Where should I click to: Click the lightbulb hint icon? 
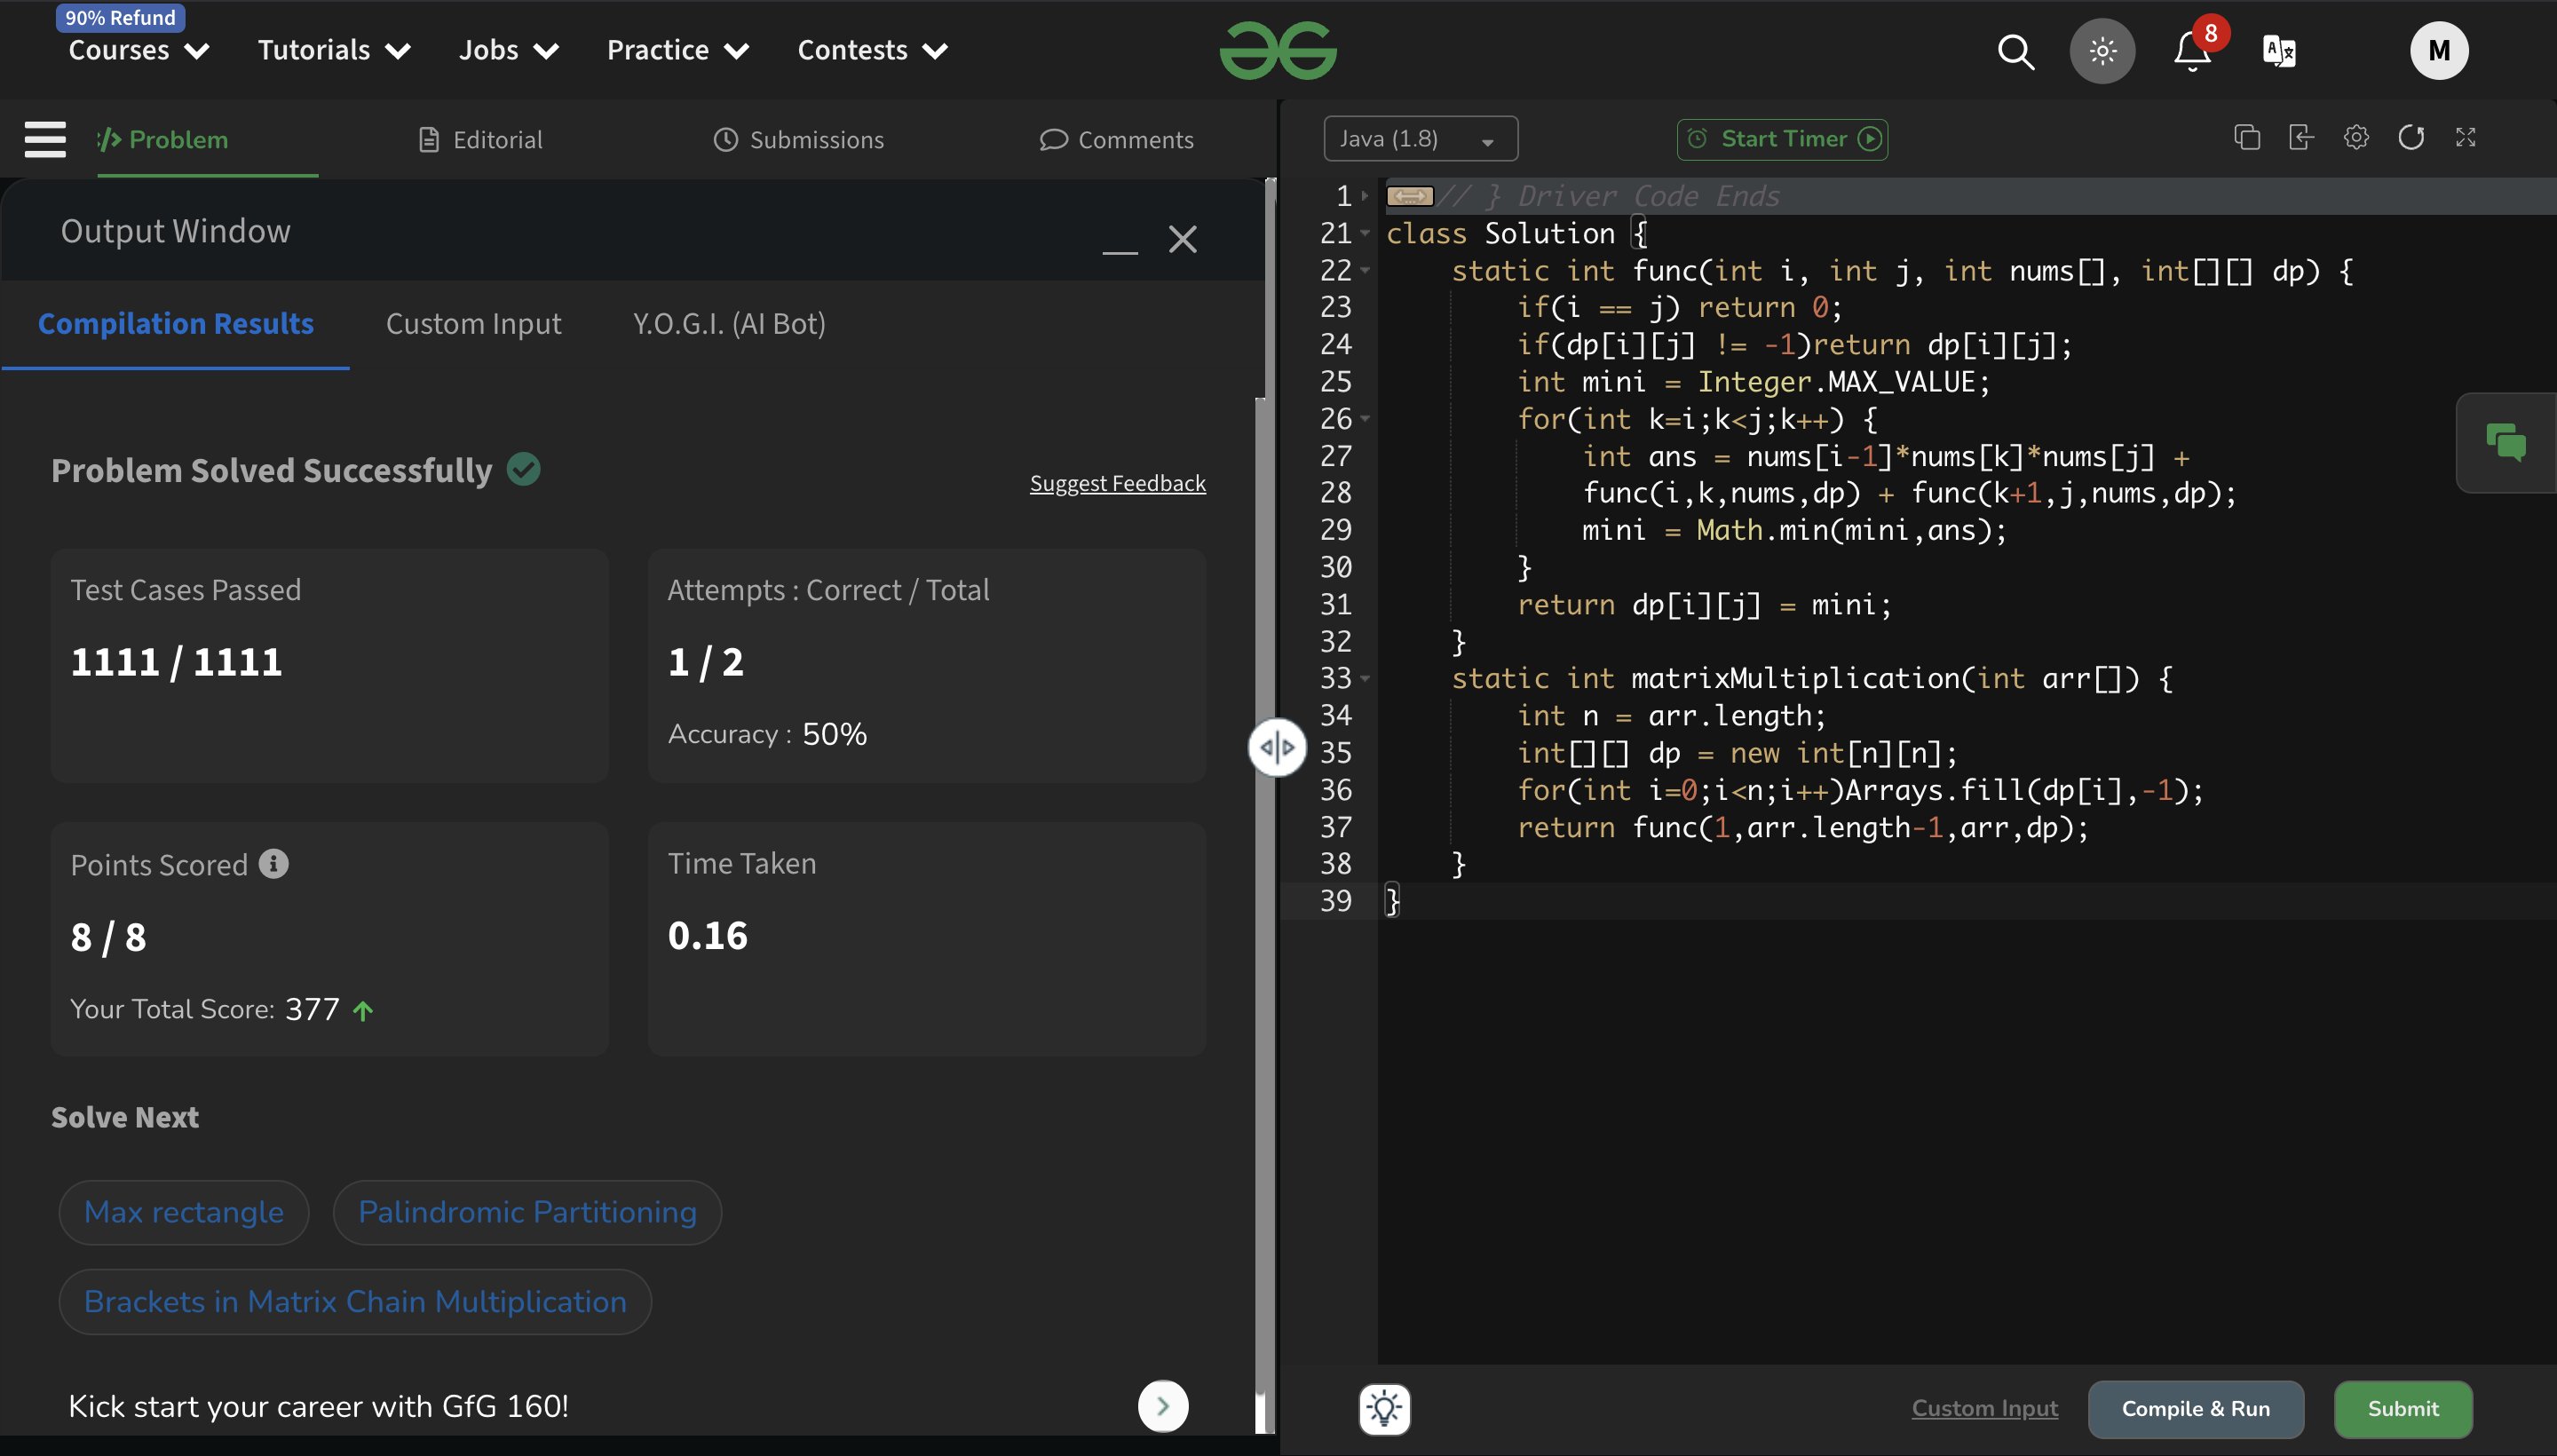pos(1384,1409)
